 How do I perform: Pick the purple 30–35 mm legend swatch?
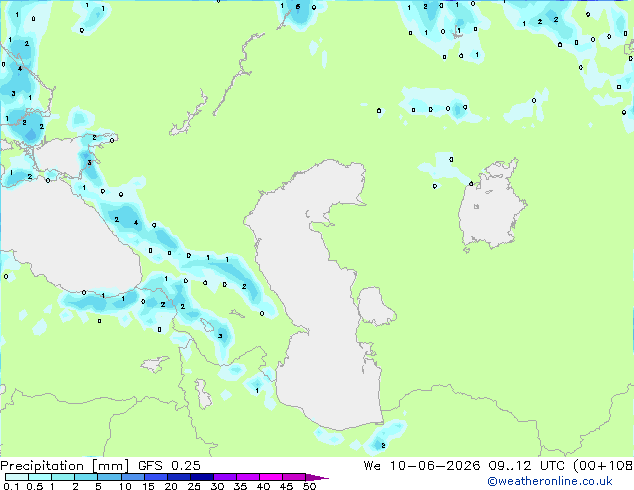pos(225,477)
